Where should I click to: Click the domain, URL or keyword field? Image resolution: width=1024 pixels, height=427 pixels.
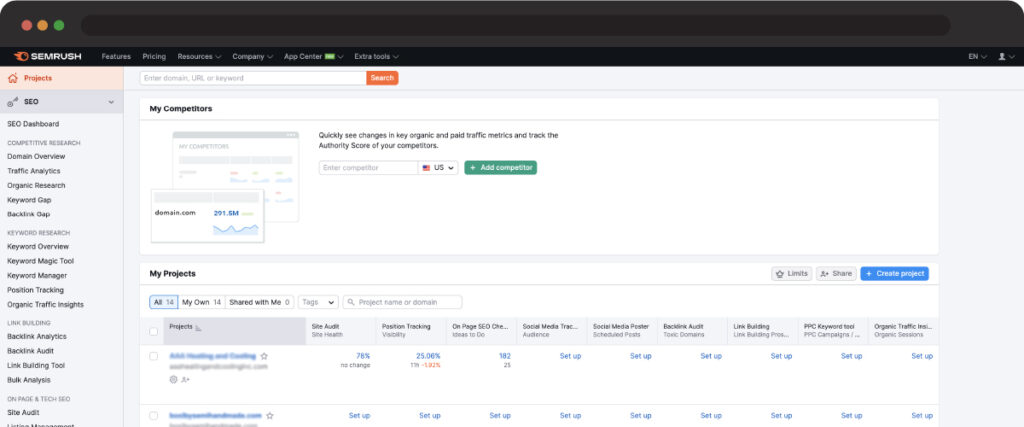tap(253, 78)
